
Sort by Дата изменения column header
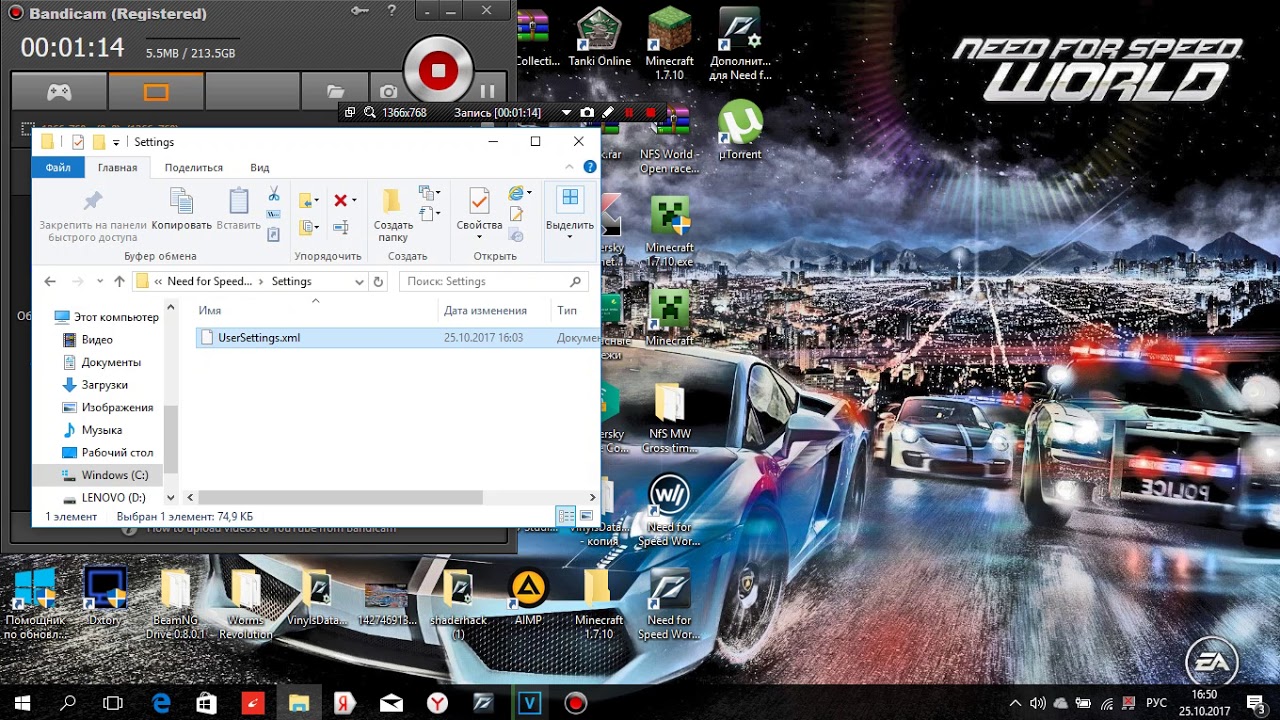pos(485,311)
